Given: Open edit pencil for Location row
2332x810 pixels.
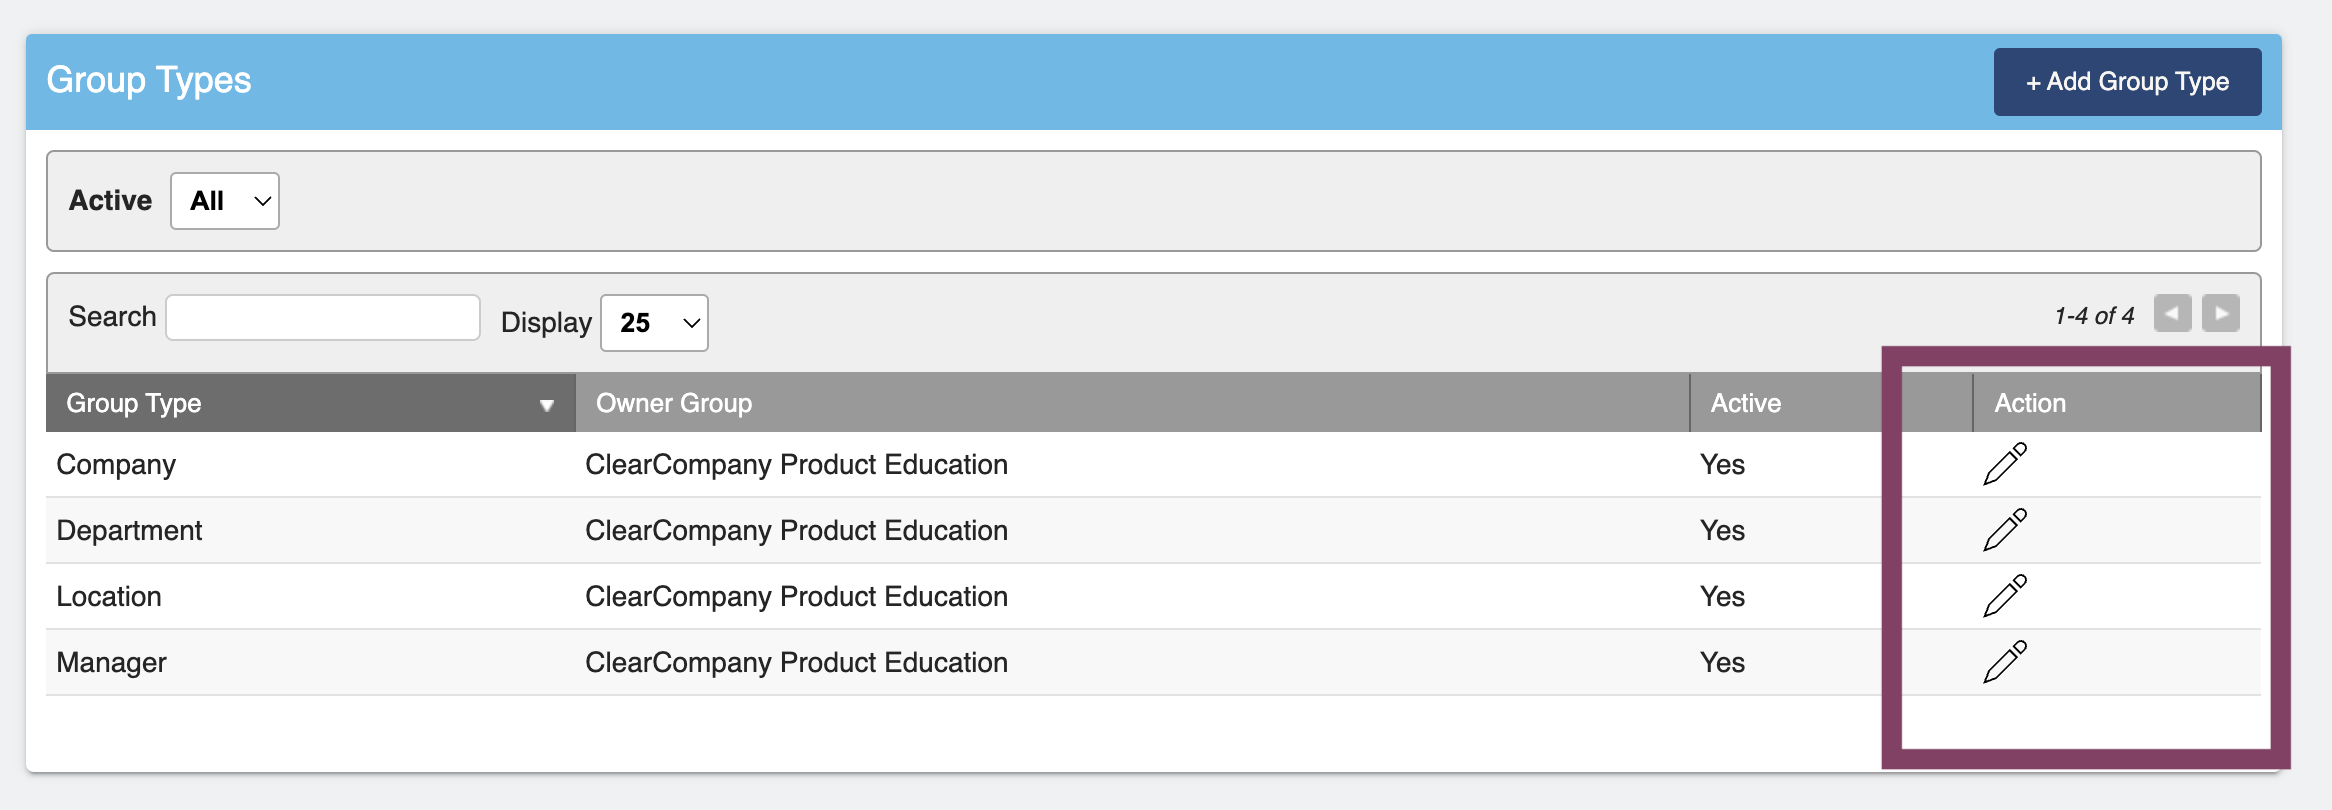Looking at the screenshot, I should [2005, 596].
